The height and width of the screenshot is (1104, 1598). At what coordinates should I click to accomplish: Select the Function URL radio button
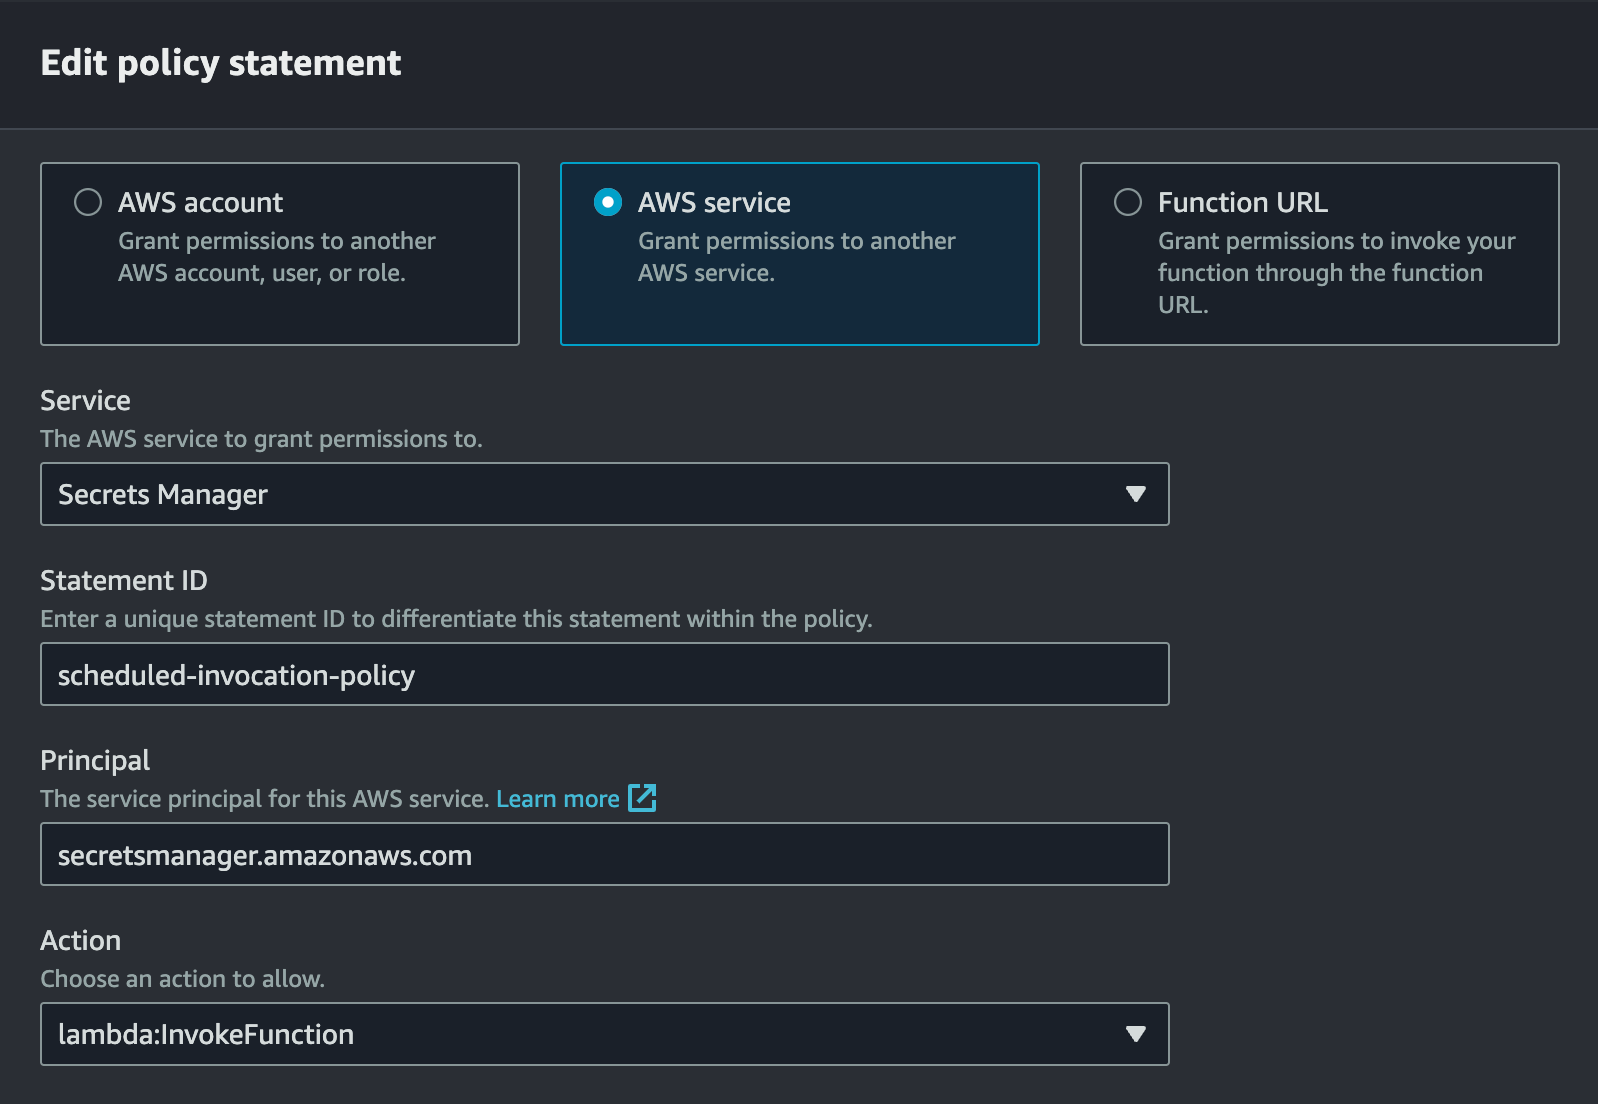(1128, 202)
